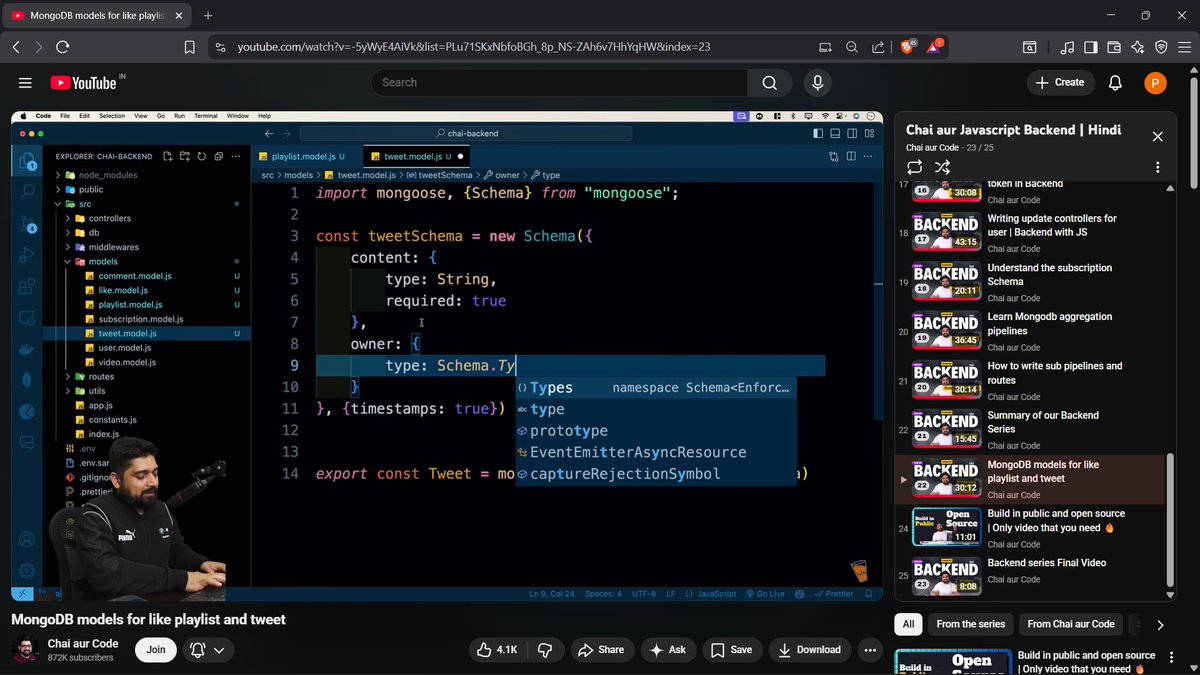Screen dimensions: 1200x675
Task: Close the Chai aur Javascript Backend playlist panel
Action: click(1157, 136)
